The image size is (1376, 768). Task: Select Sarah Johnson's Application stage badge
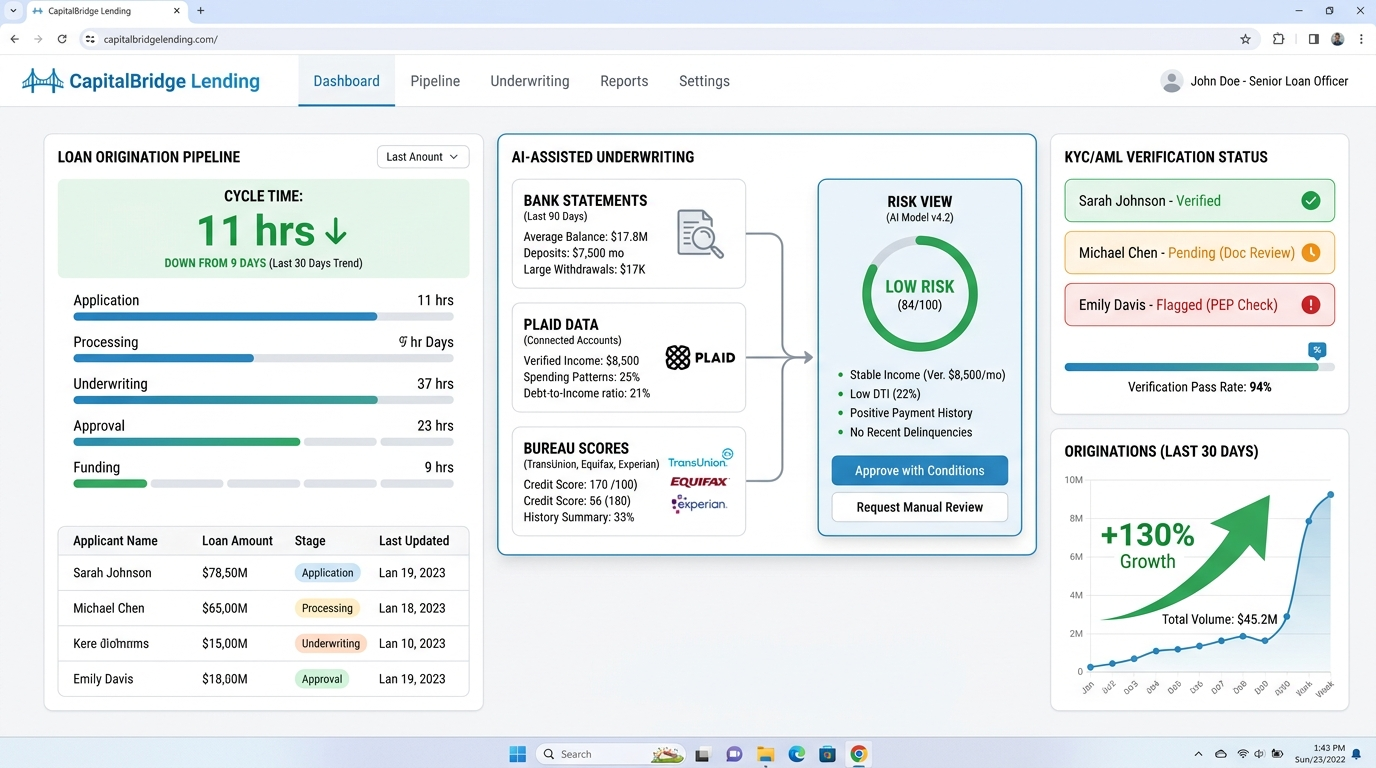[327, 573]
